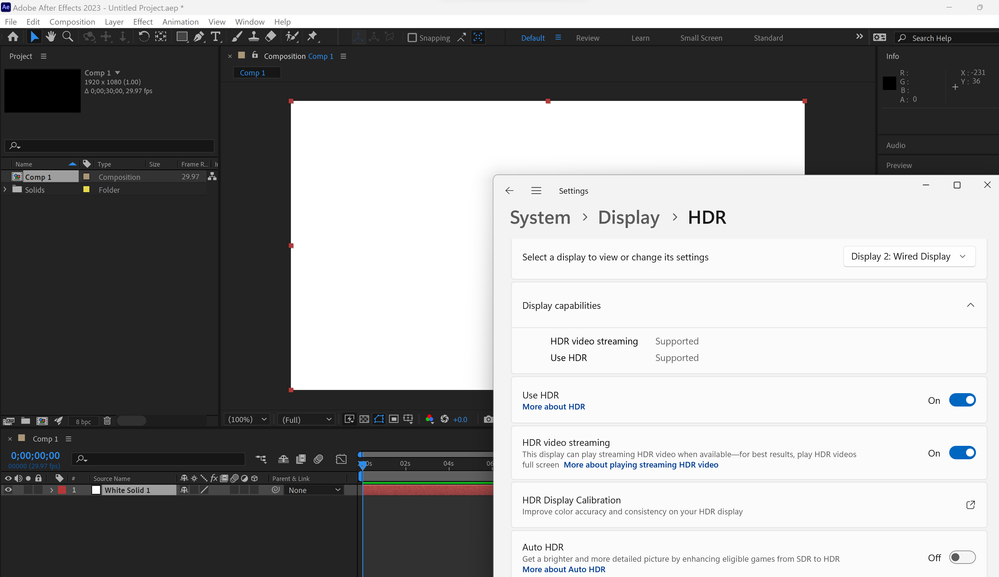Expand the Solids folder
Image resolution: width=999 pixels, height=577 pixels.
pos(5,190)
